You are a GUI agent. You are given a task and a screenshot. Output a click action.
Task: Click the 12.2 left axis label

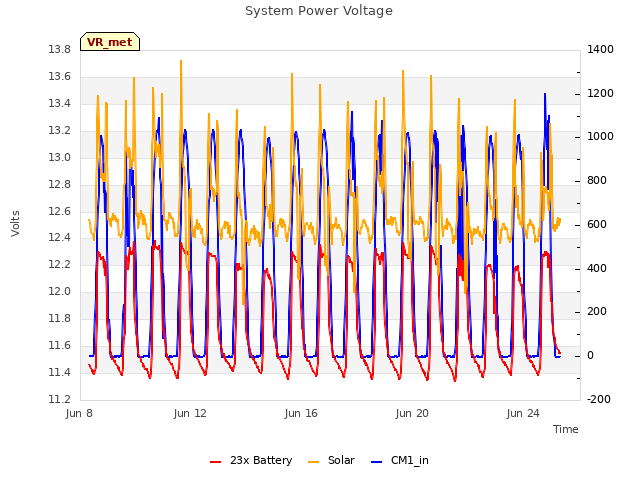pyautogui.click(x=60, y=264)
